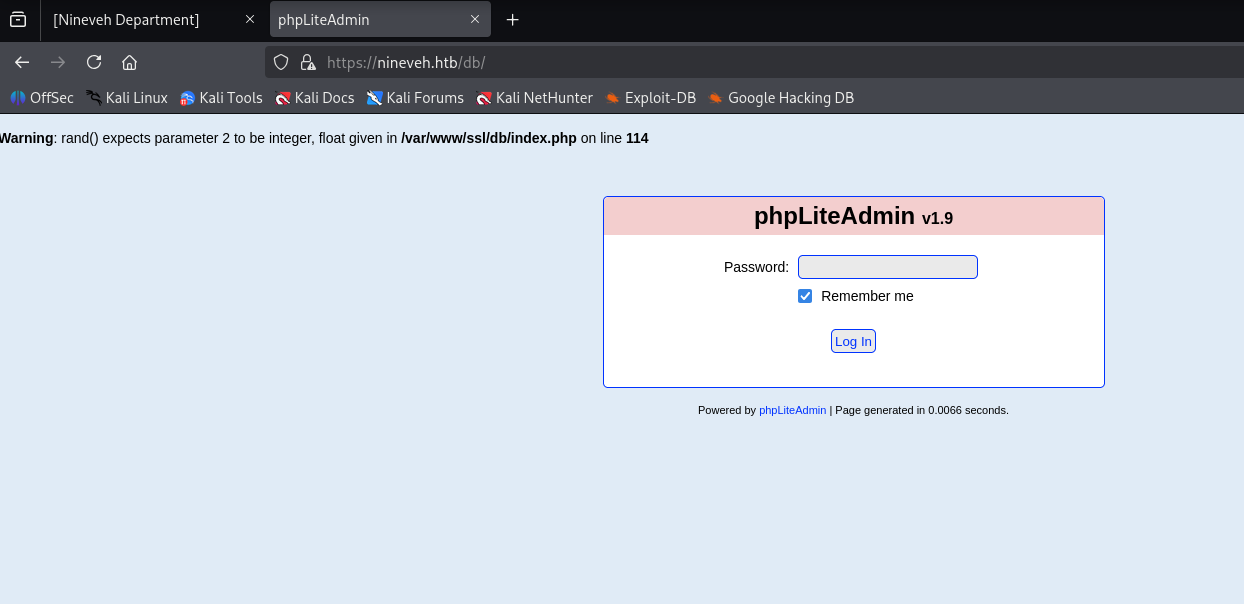The image size is (1244, 604).
Task: Click the /var/www/ssl/db/index.php path in the warning
Action: click(489, 138)
